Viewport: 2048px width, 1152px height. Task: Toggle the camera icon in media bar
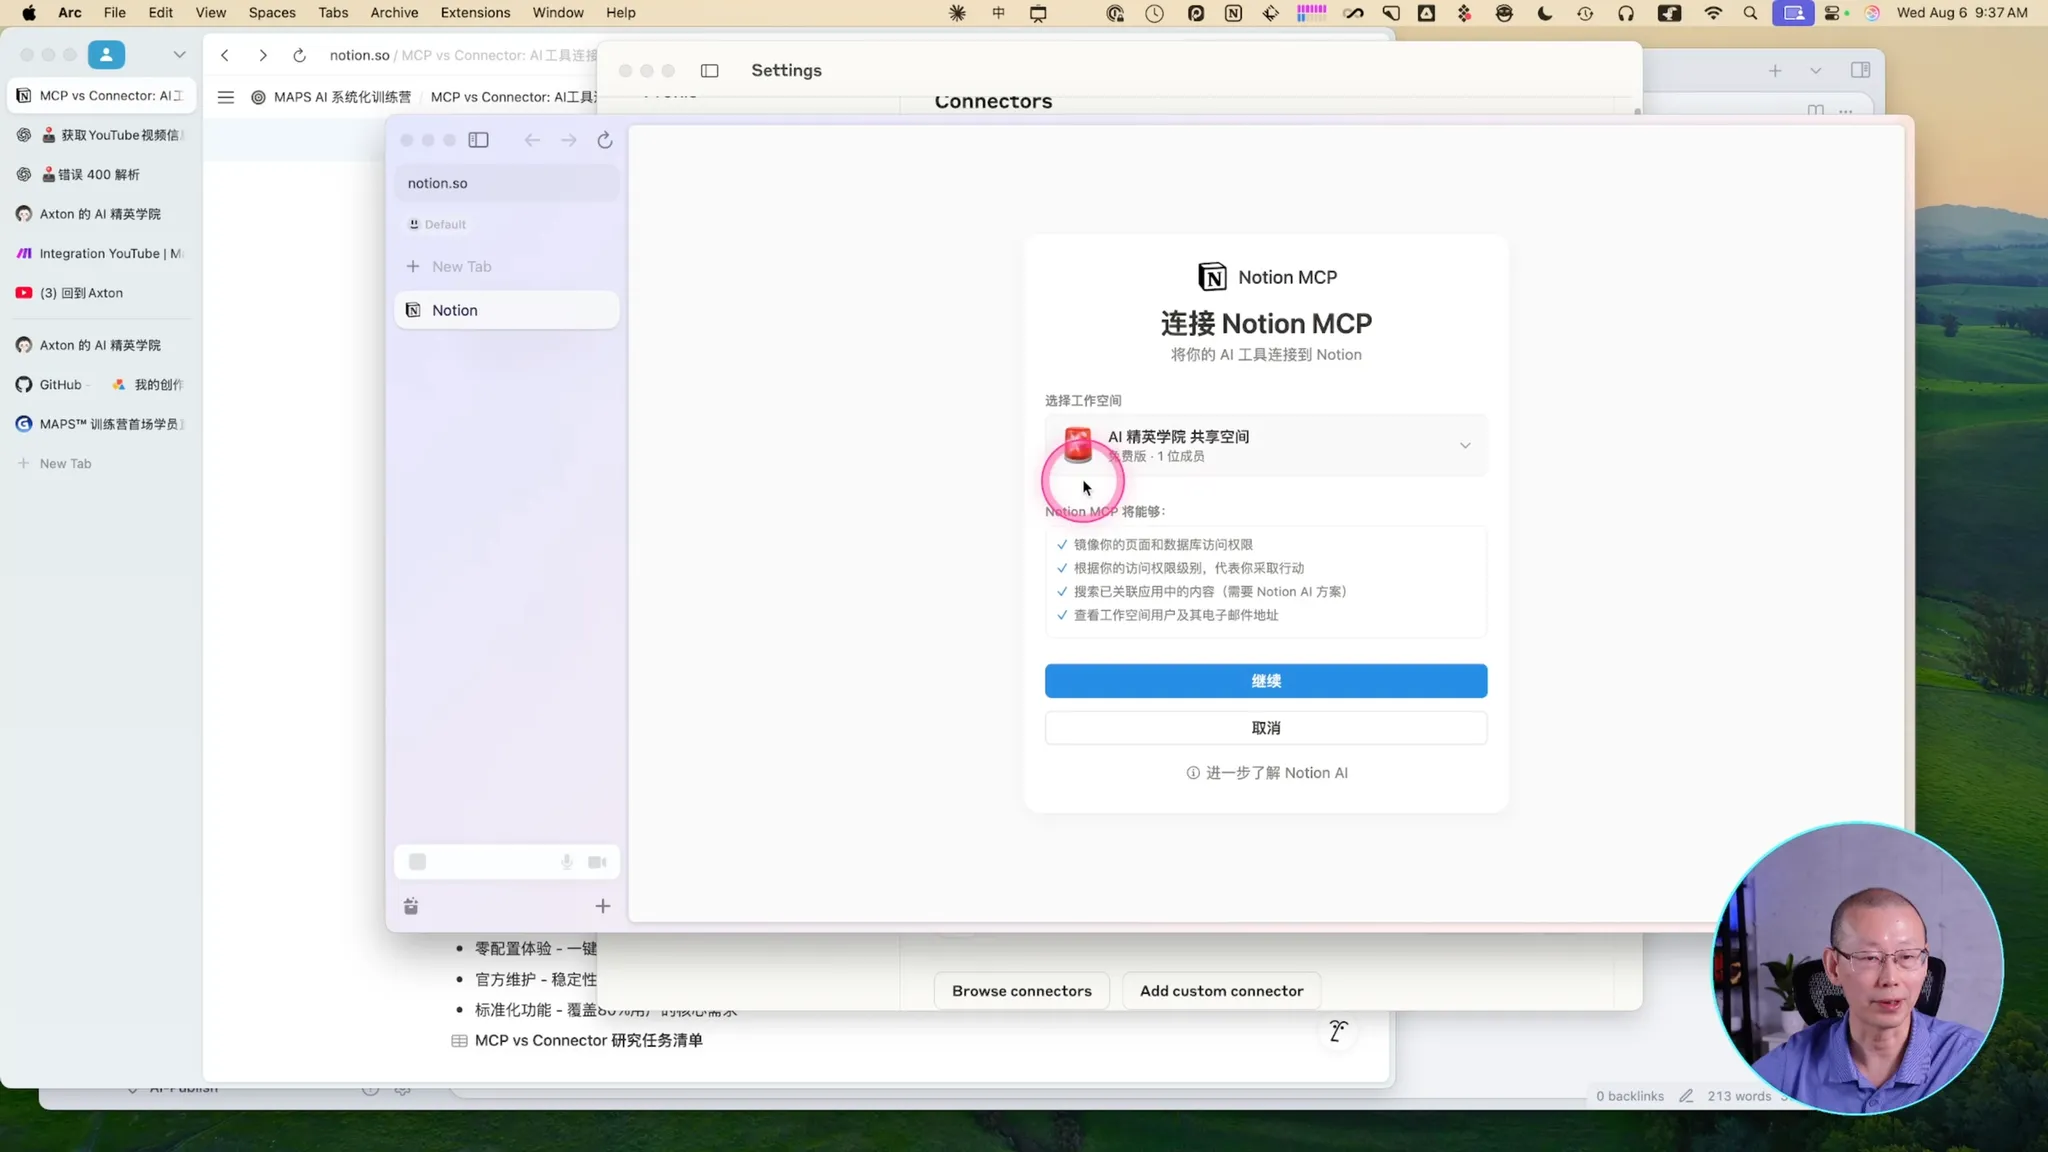coord(597,862)
